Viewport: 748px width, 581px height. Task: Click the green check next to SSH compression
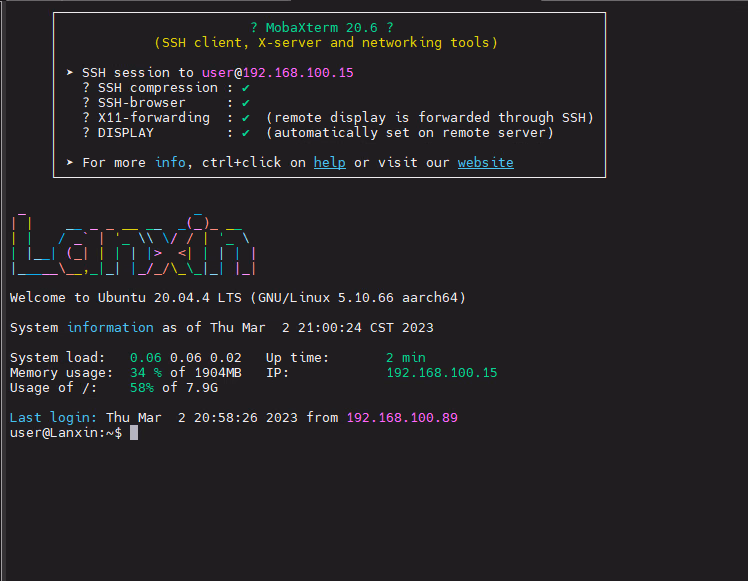pyautogui.click(x=246, y=88)
